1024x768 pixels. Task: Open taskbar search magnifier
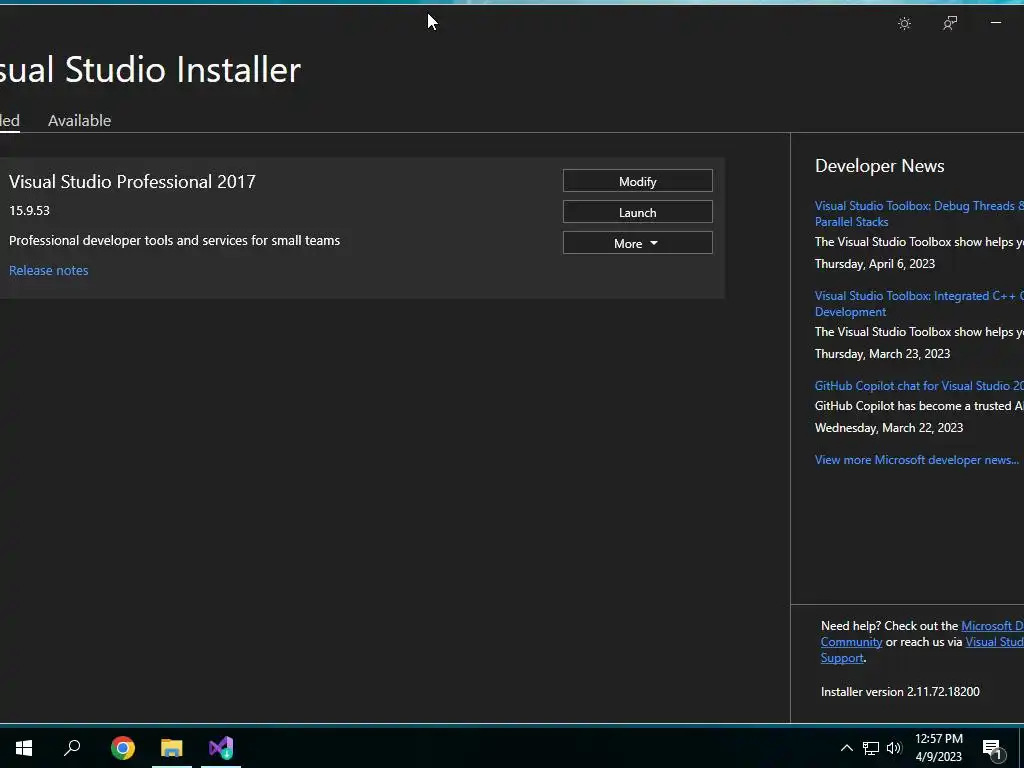click(x=72, y=748)
